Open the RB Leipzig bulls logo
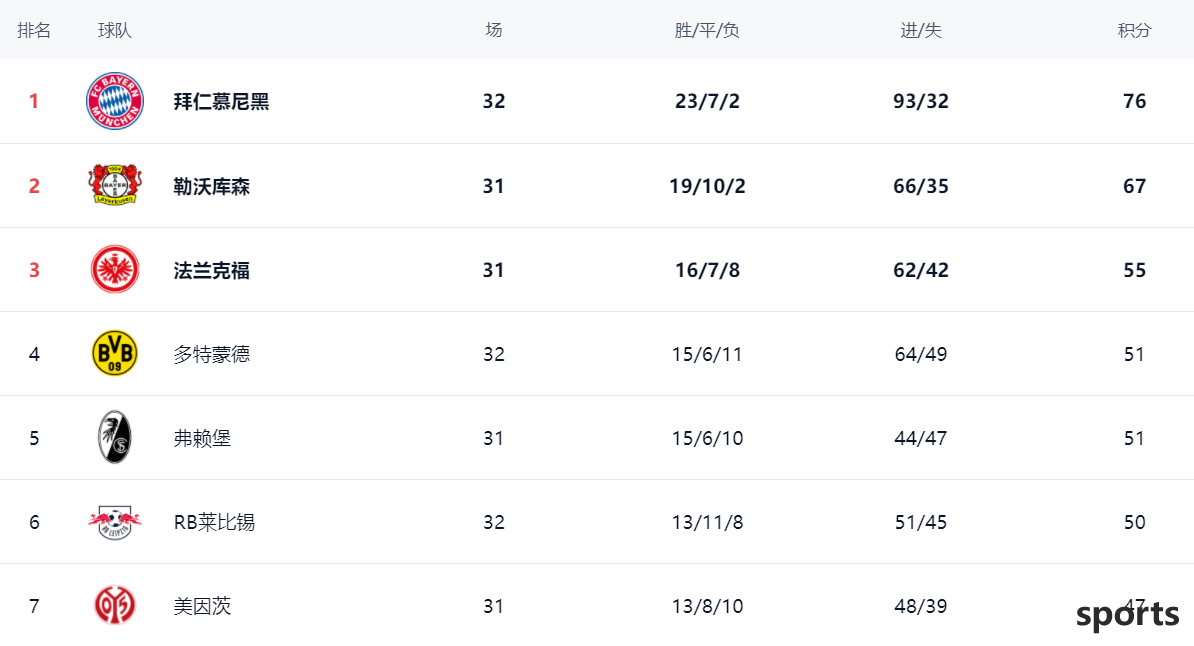Viewport: 1194px width, 646px height. point(115,523)
